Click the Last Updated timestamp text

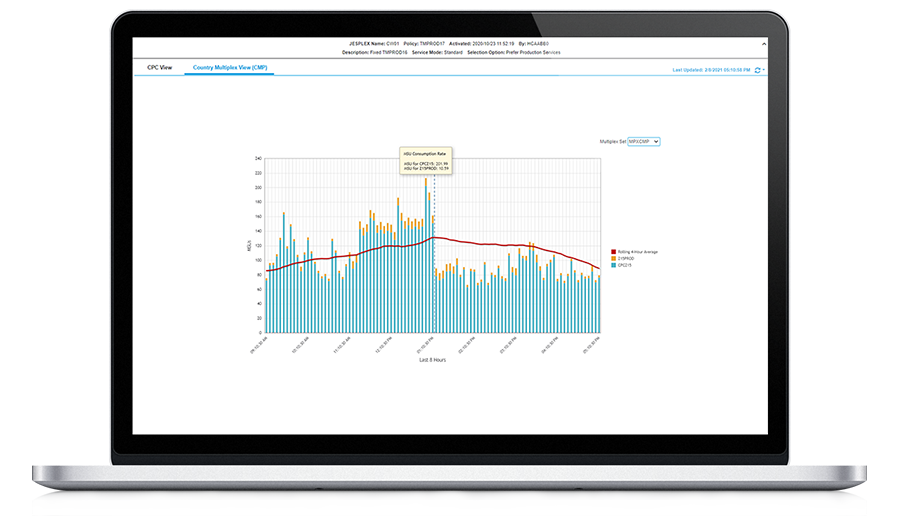(x=714, y=70)
